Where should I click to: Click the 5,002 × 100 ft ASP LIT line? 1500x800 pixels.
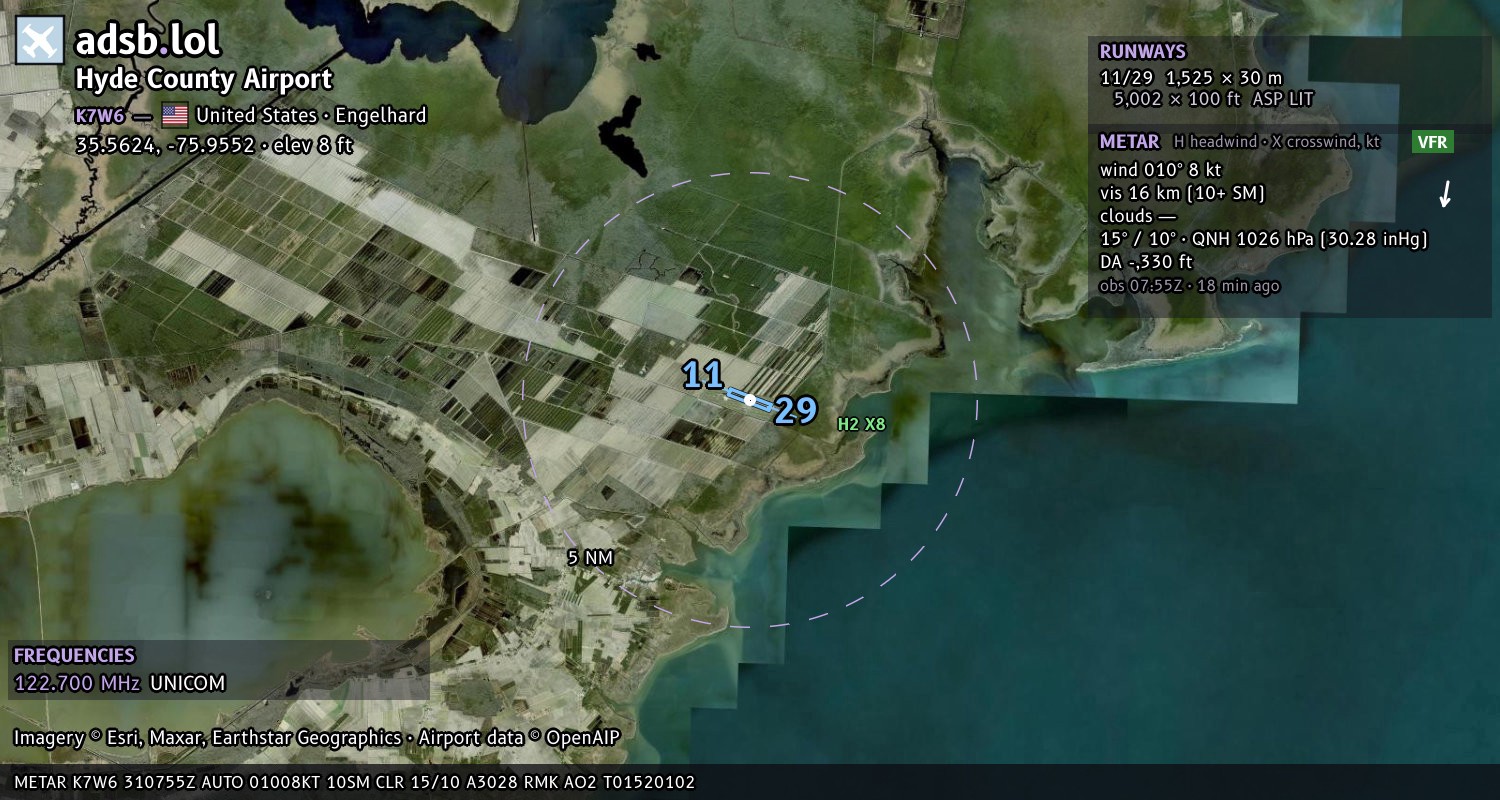click(1213, 99)
